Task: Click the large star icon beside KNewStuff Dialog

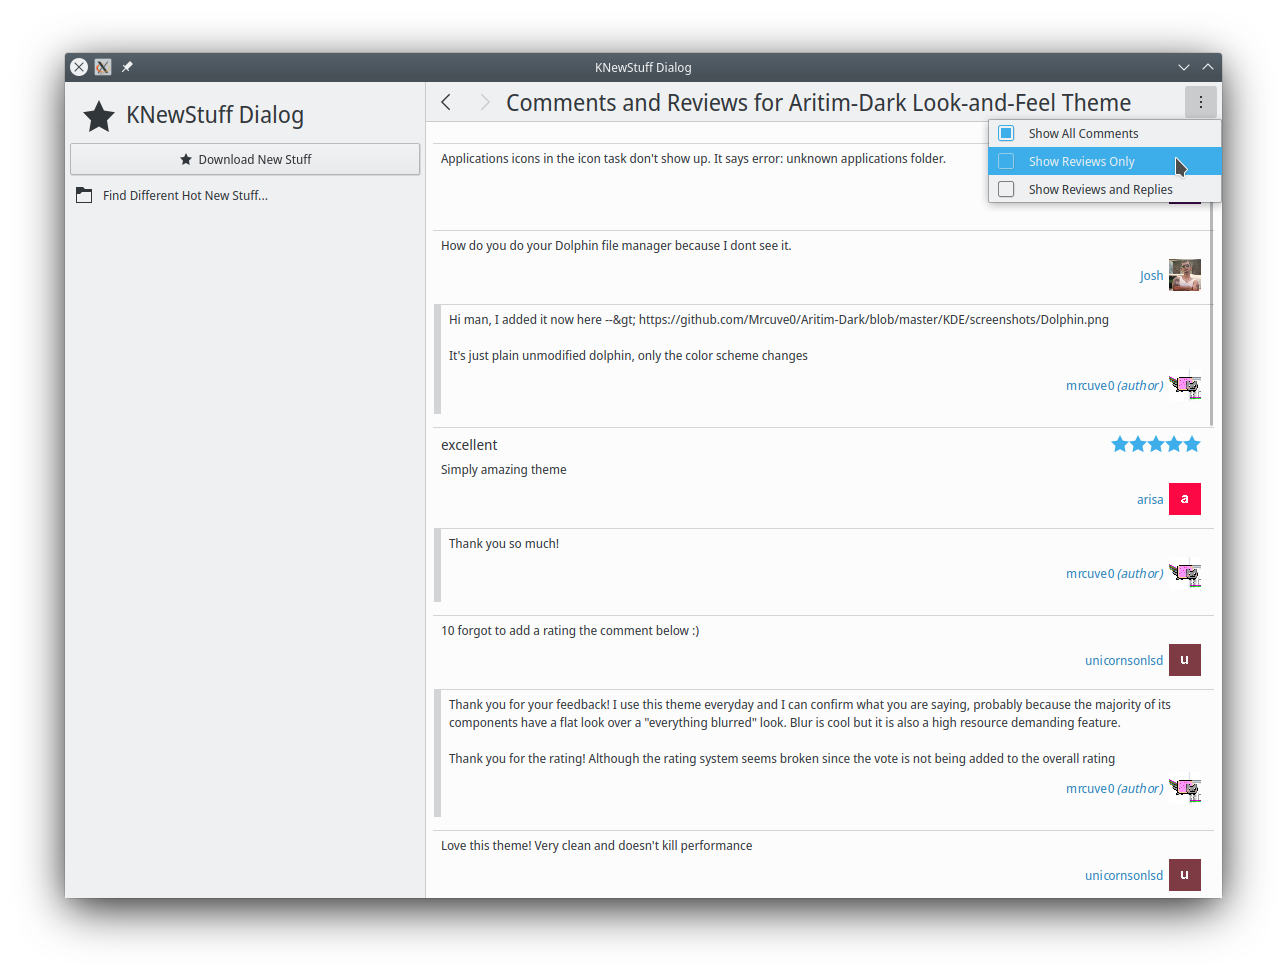Action: tap(98, 116)
